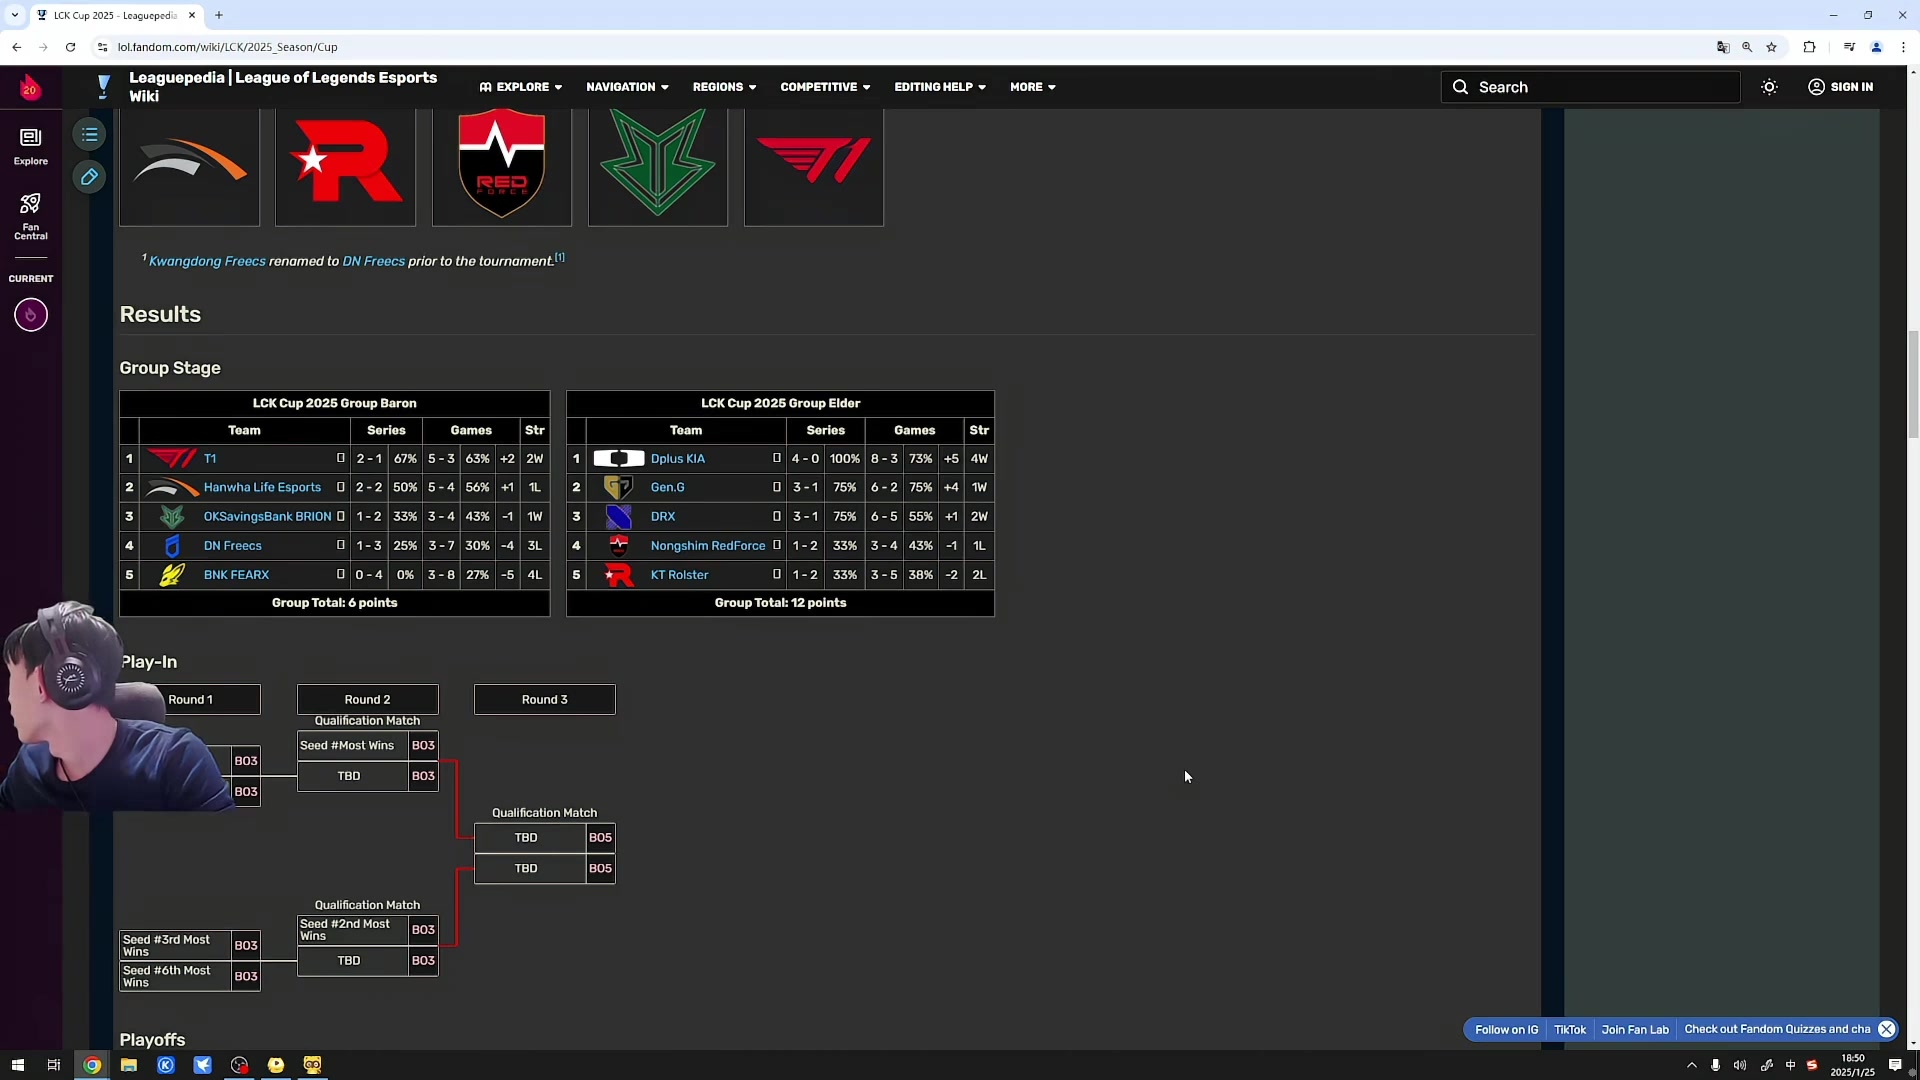This screenshot has height=1080, width=1920.
Task: Expand the EXPLORE dropdown menu
Action: coord(521,87)
